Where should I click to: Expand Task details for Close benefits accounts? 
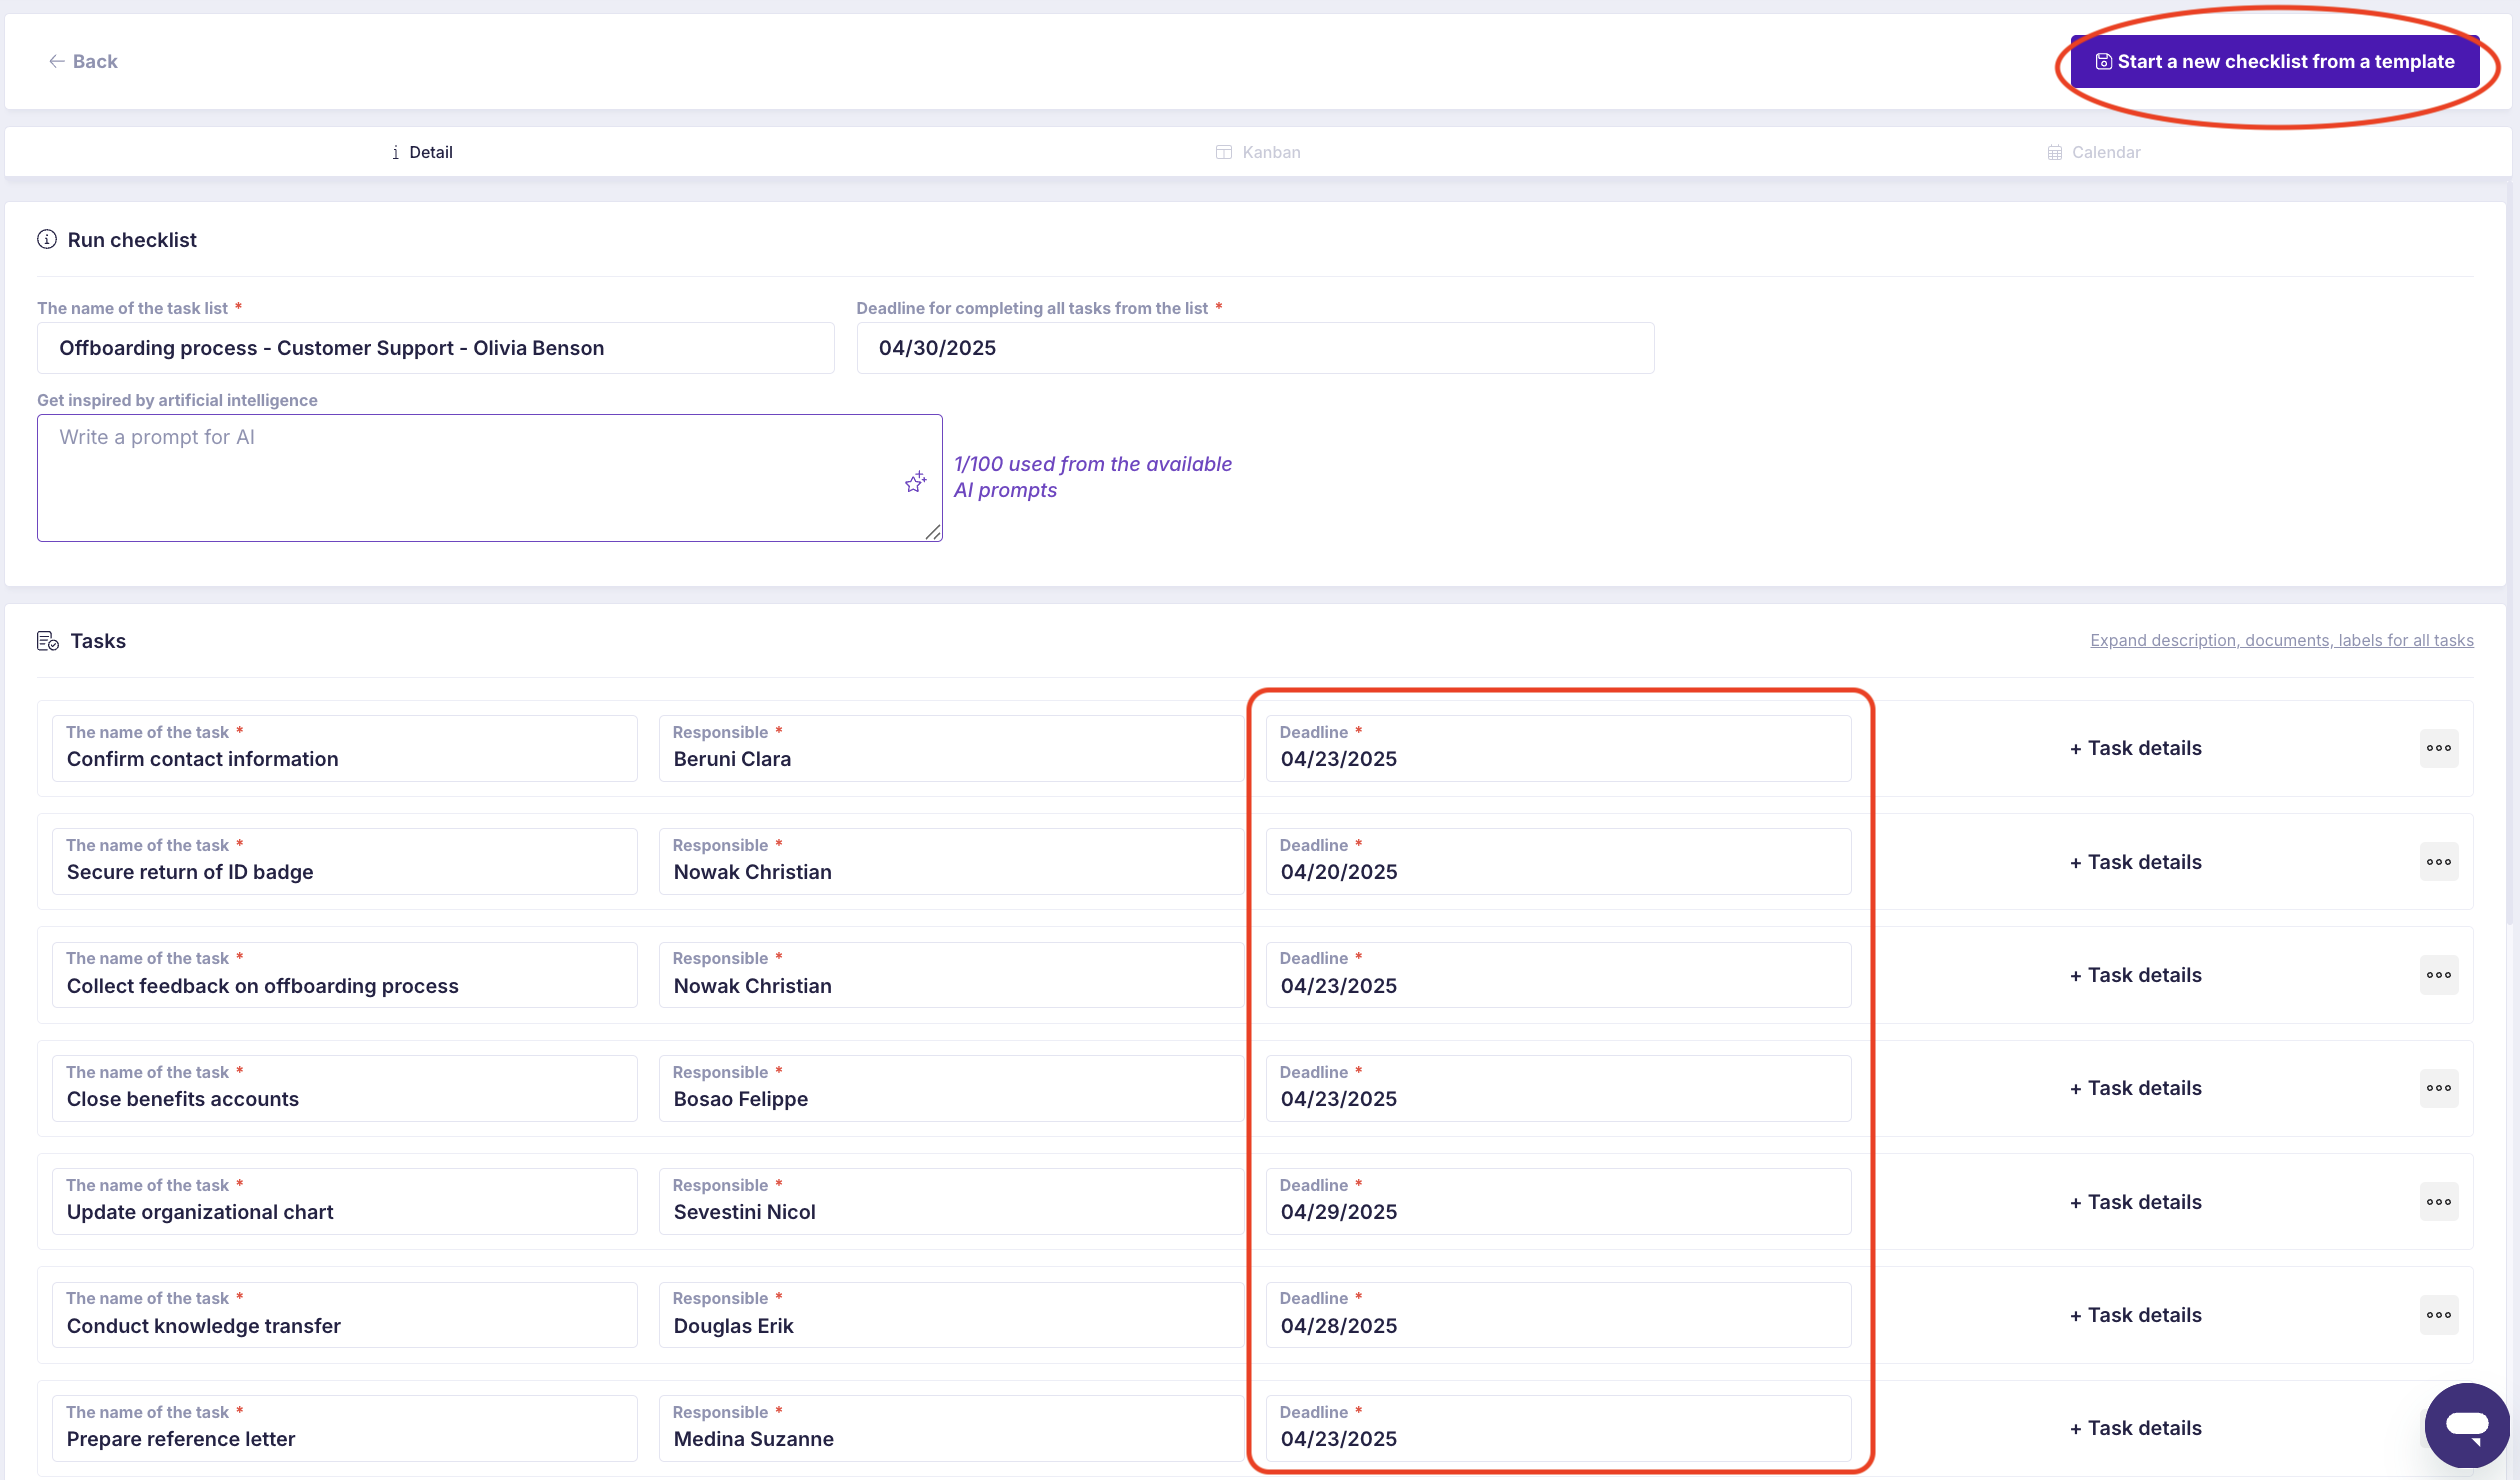click(2135, 1088)
